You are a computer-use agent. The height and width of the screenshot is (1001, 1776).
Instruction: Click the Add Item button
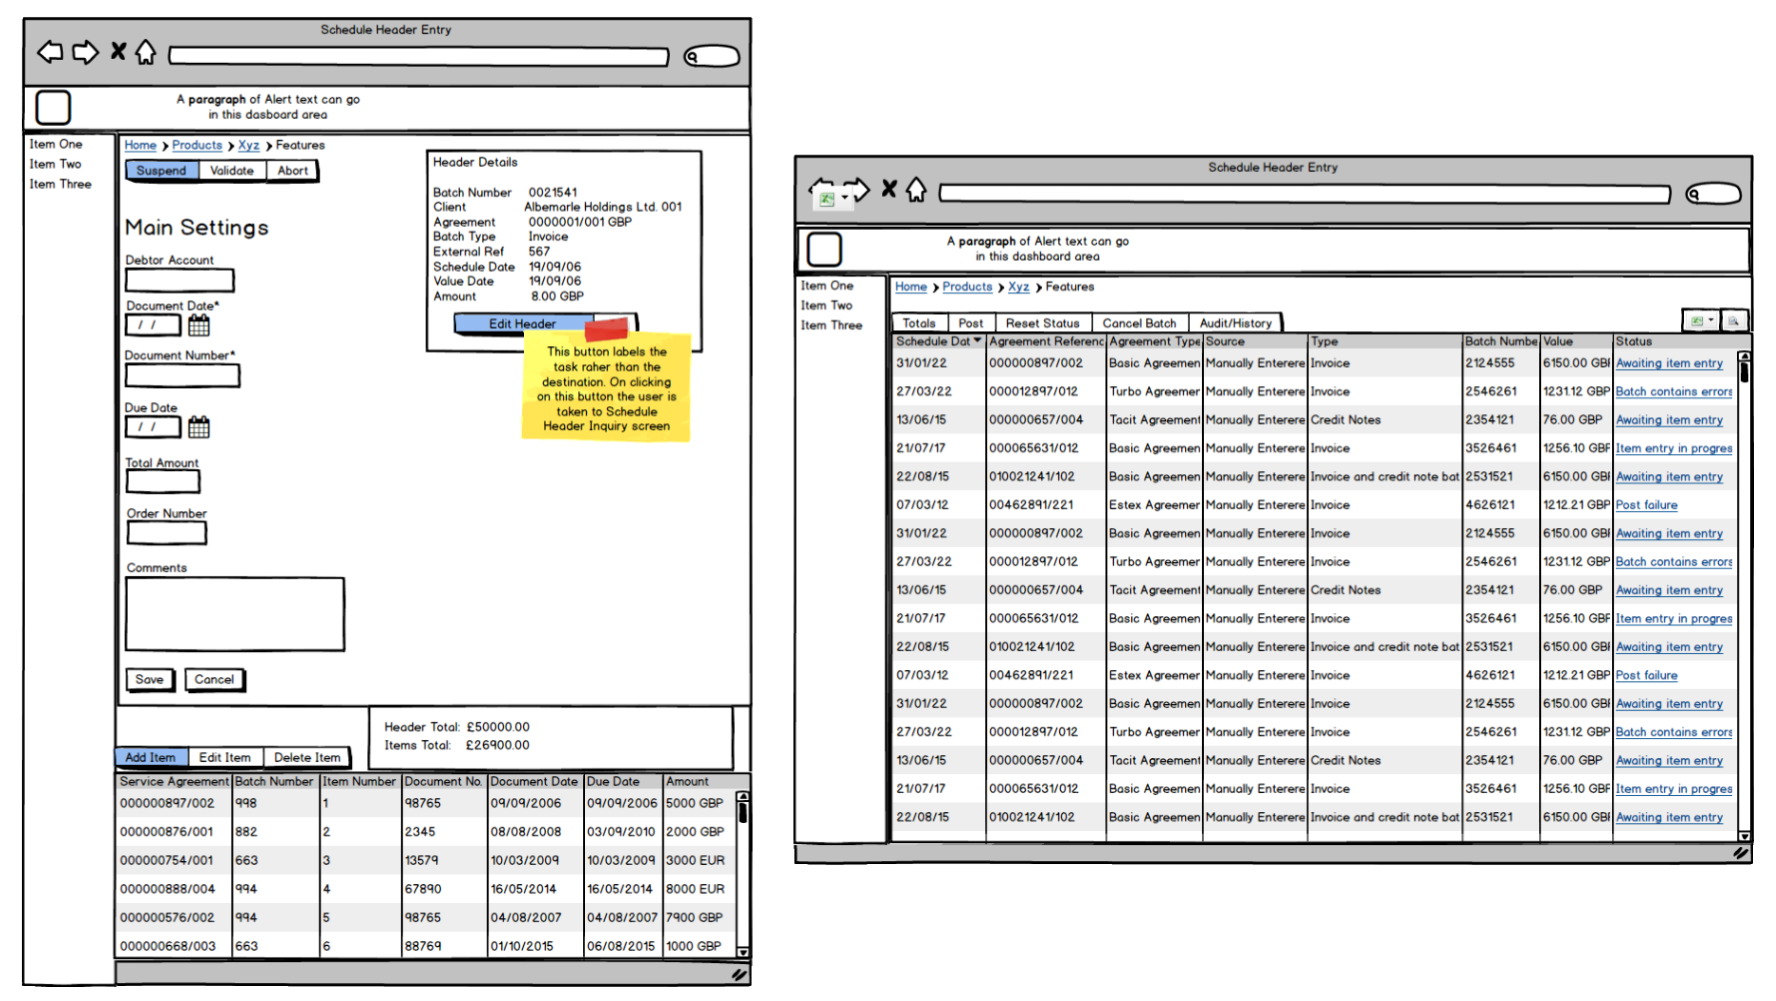point(150,757)
